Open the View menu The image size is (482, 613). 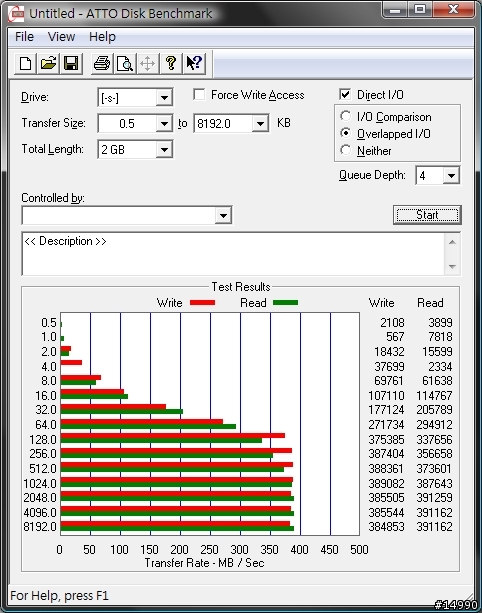pos(61,37)
